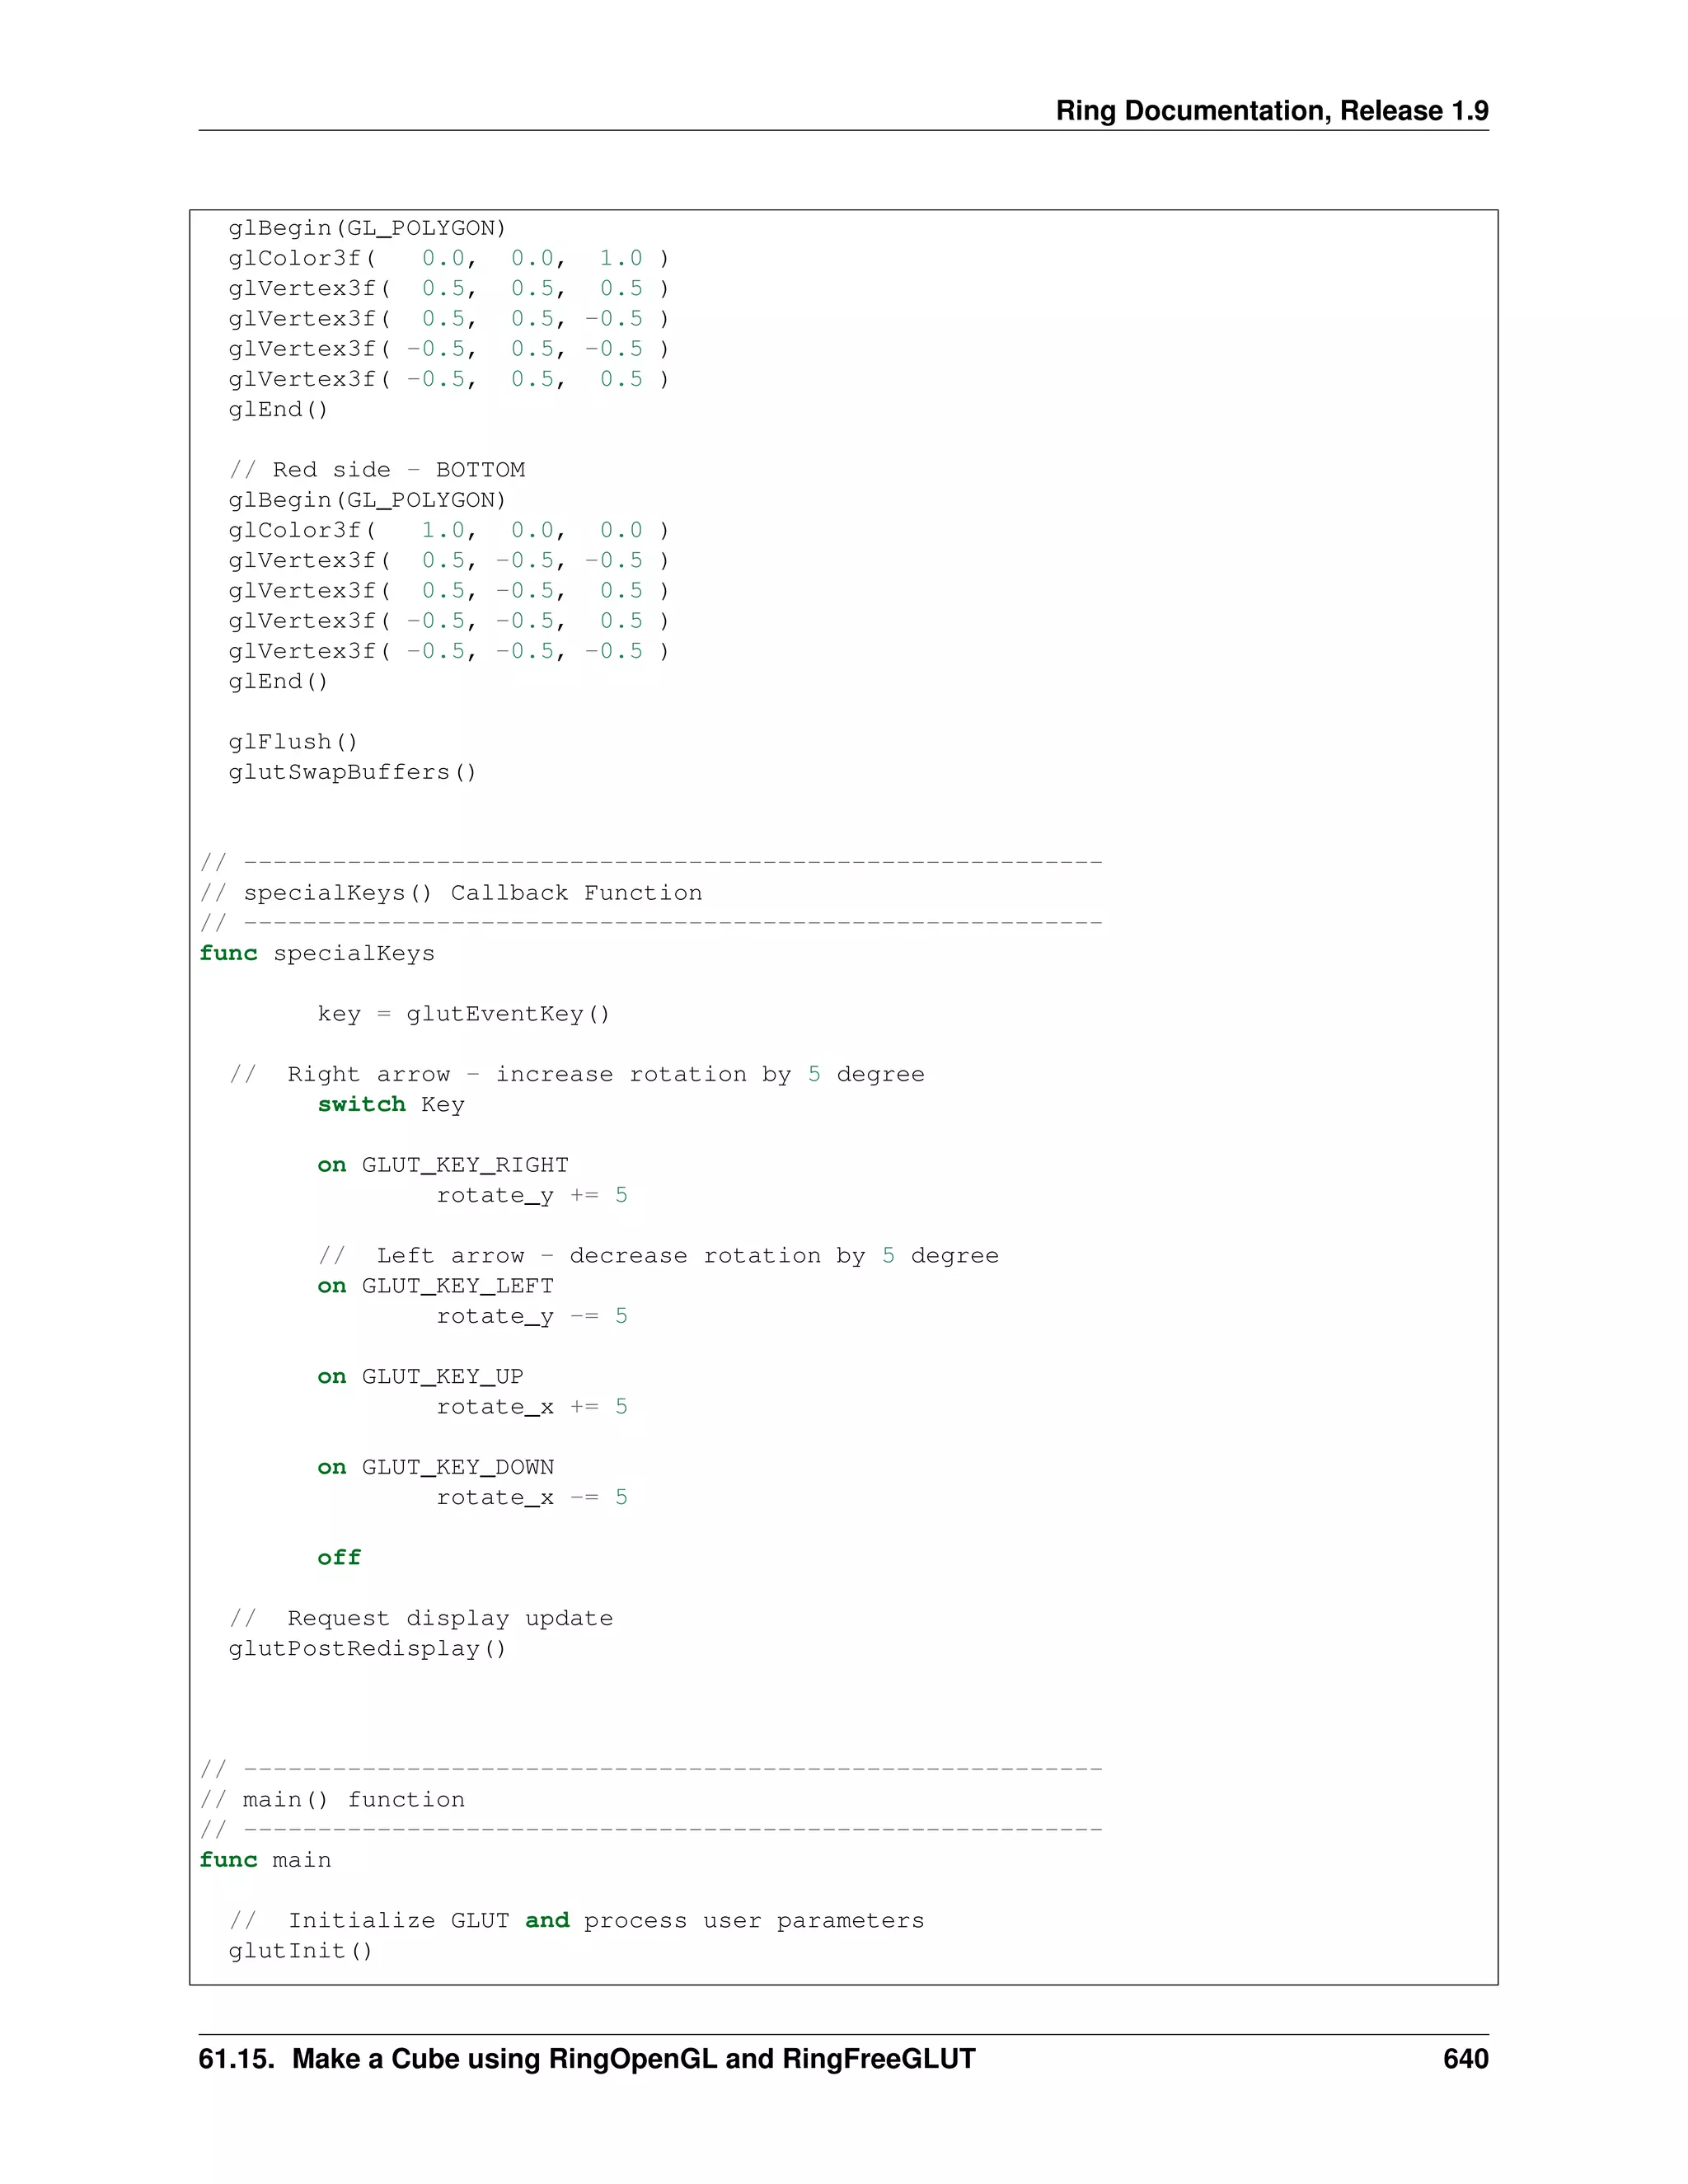Click the 'main() function' comment
The width and height of the screenshot is (1688, 2184).
point(333,1800)
